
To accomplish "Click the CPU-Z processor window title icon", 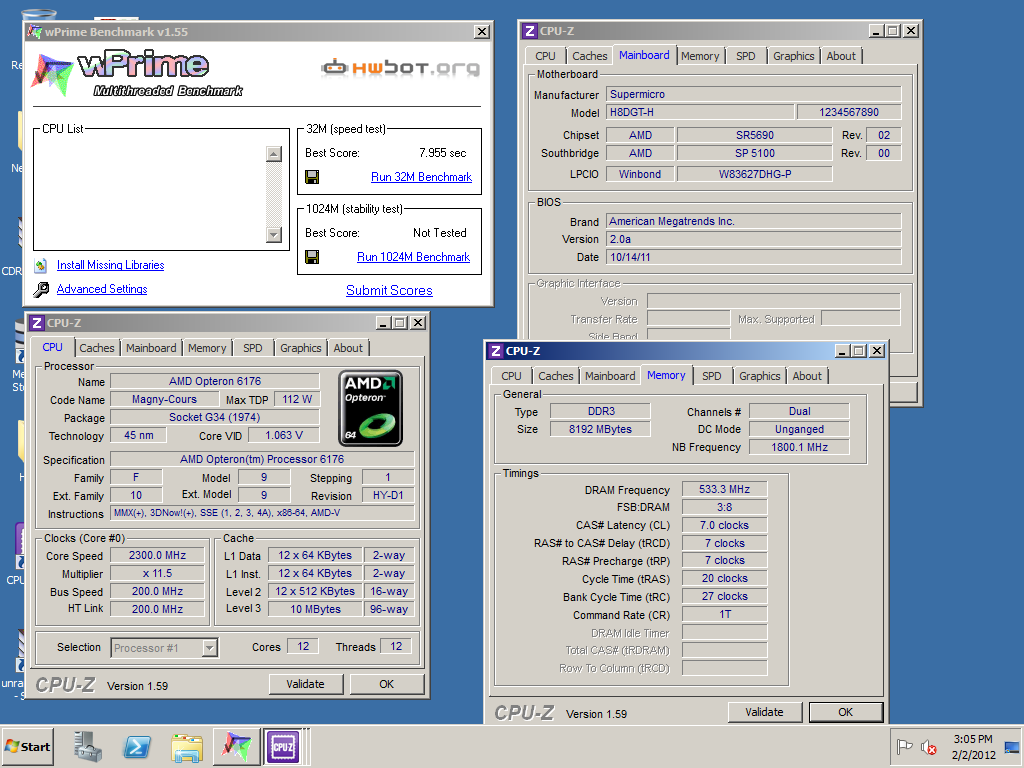I will pos(37,323).
